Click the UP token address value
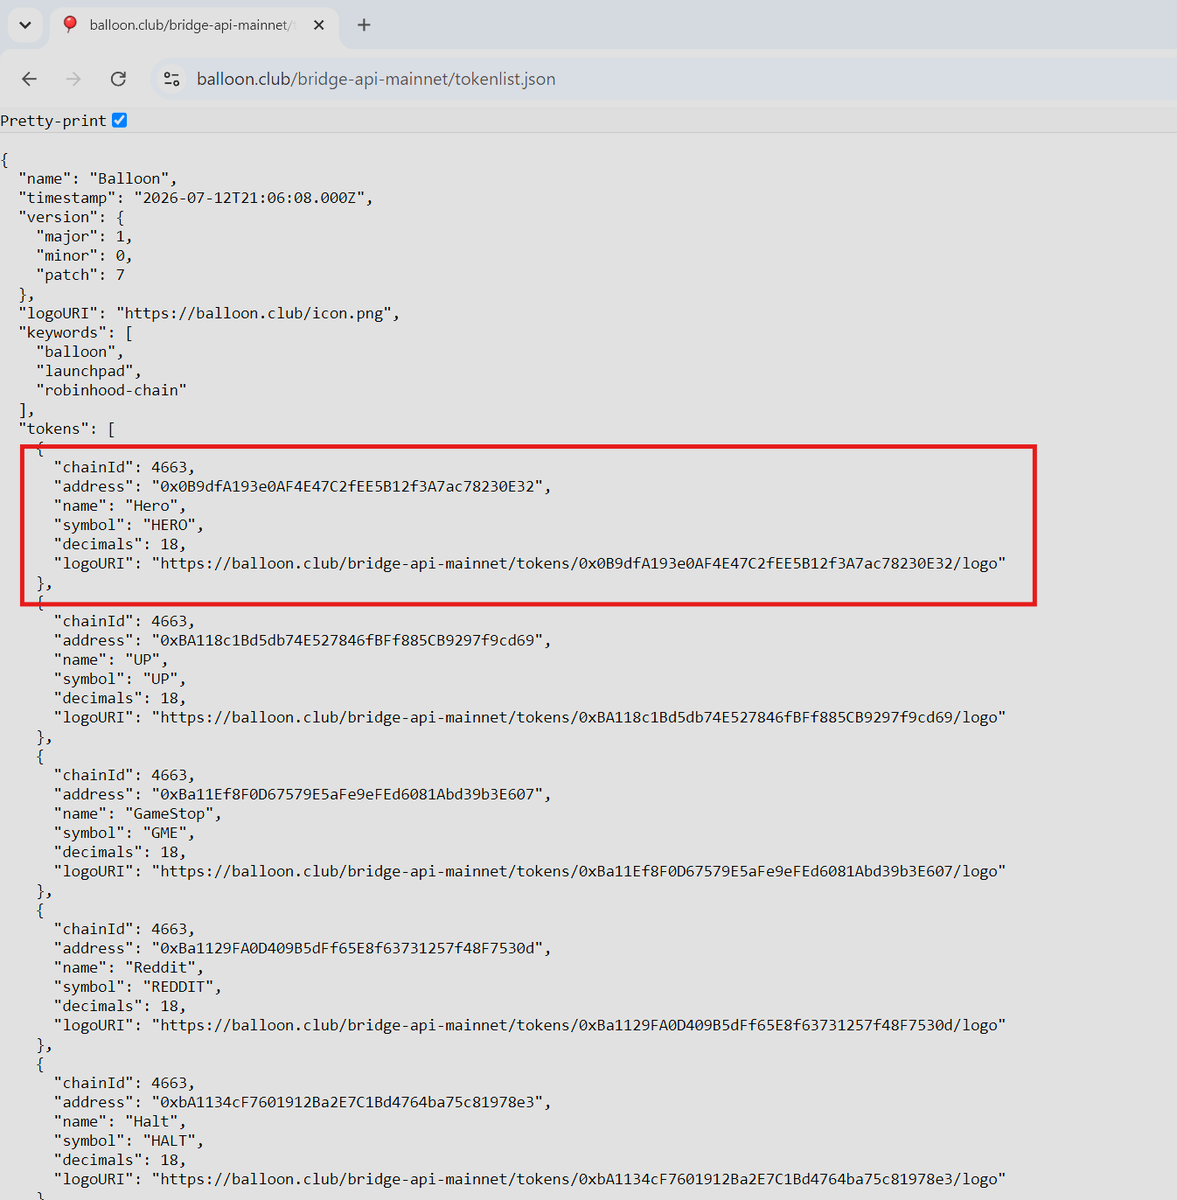Image resolution: width=1177 pixels, height=1200 pixels. (347, 641)
